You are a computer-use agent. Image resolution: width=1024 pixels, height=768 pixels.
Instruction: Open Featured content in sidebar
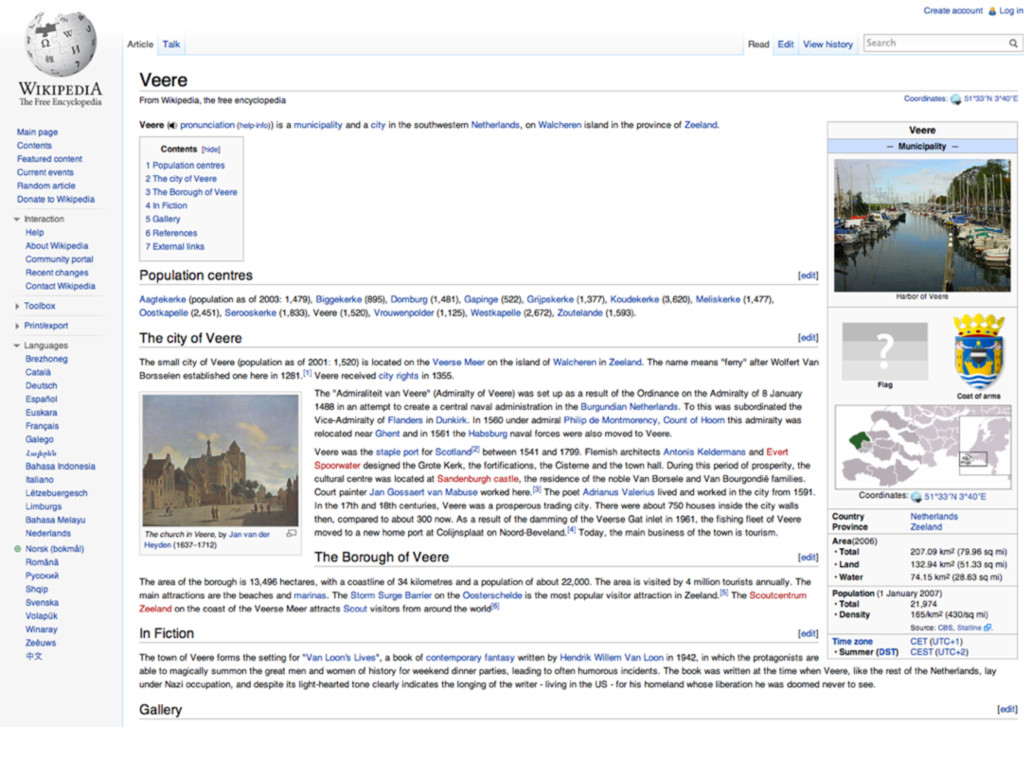50,159
